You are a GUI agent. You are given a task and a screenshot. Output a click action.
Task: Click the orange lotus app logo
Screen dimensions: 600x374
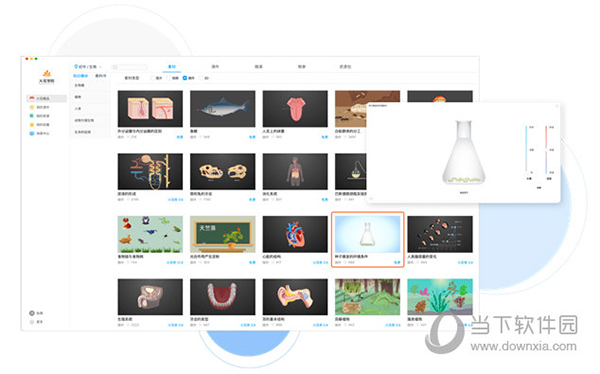tap(47, 73)
